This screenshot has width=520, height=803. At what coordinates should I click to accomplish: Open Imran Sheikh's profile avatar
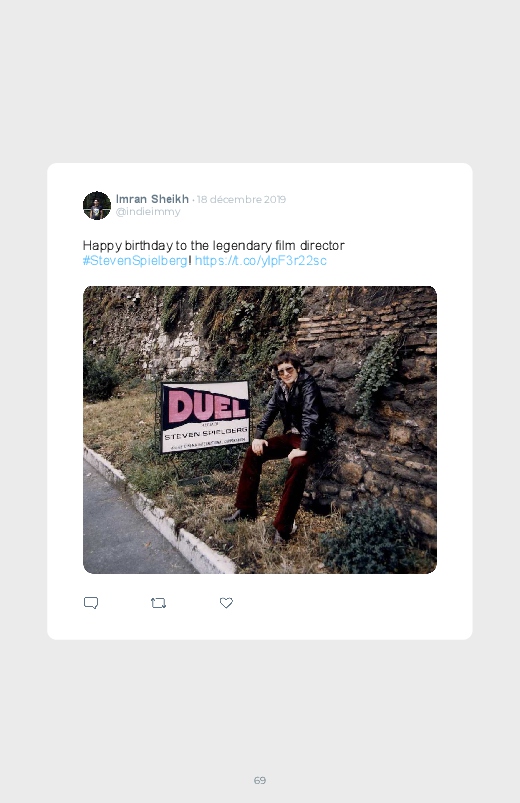pyautogui.click(x=97, y=205)
